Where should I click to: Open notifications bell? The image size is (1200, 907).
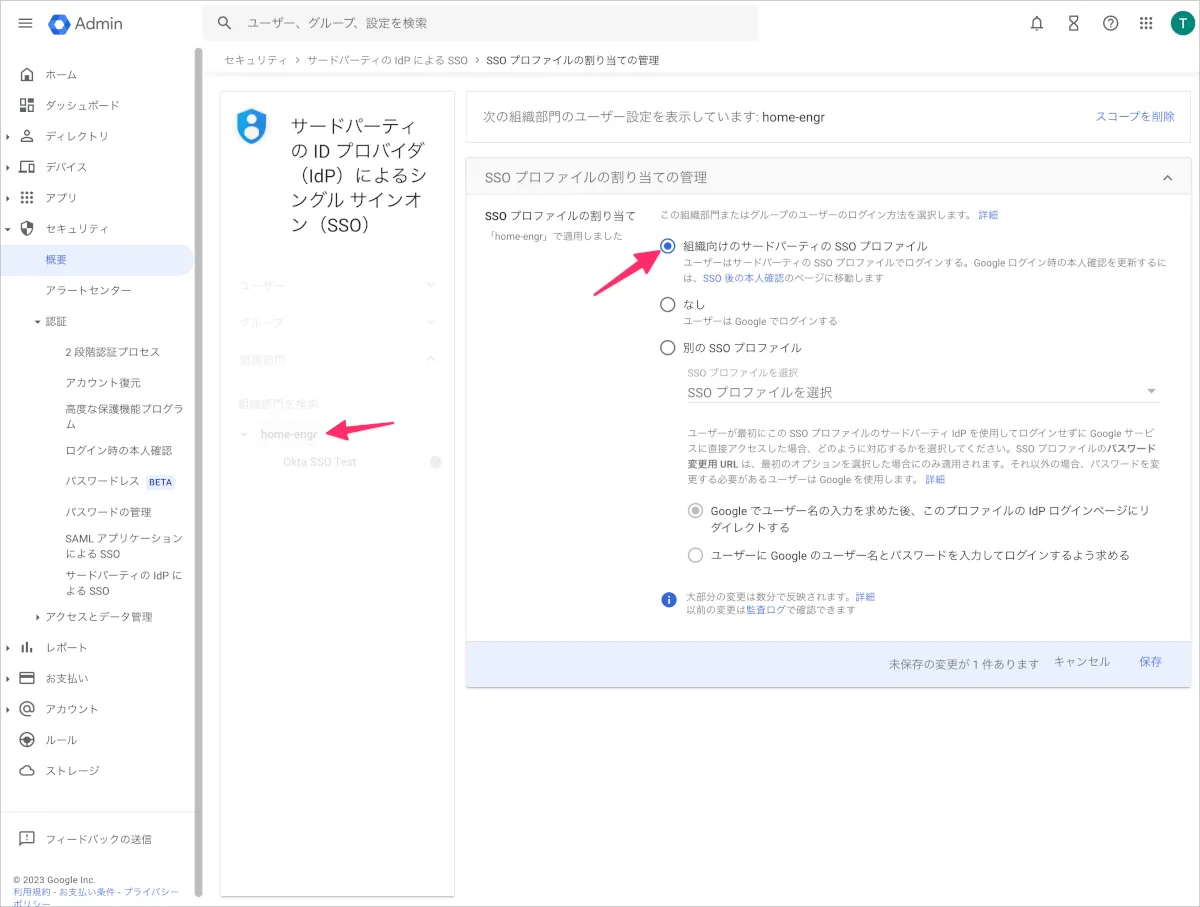[1037, 23]
